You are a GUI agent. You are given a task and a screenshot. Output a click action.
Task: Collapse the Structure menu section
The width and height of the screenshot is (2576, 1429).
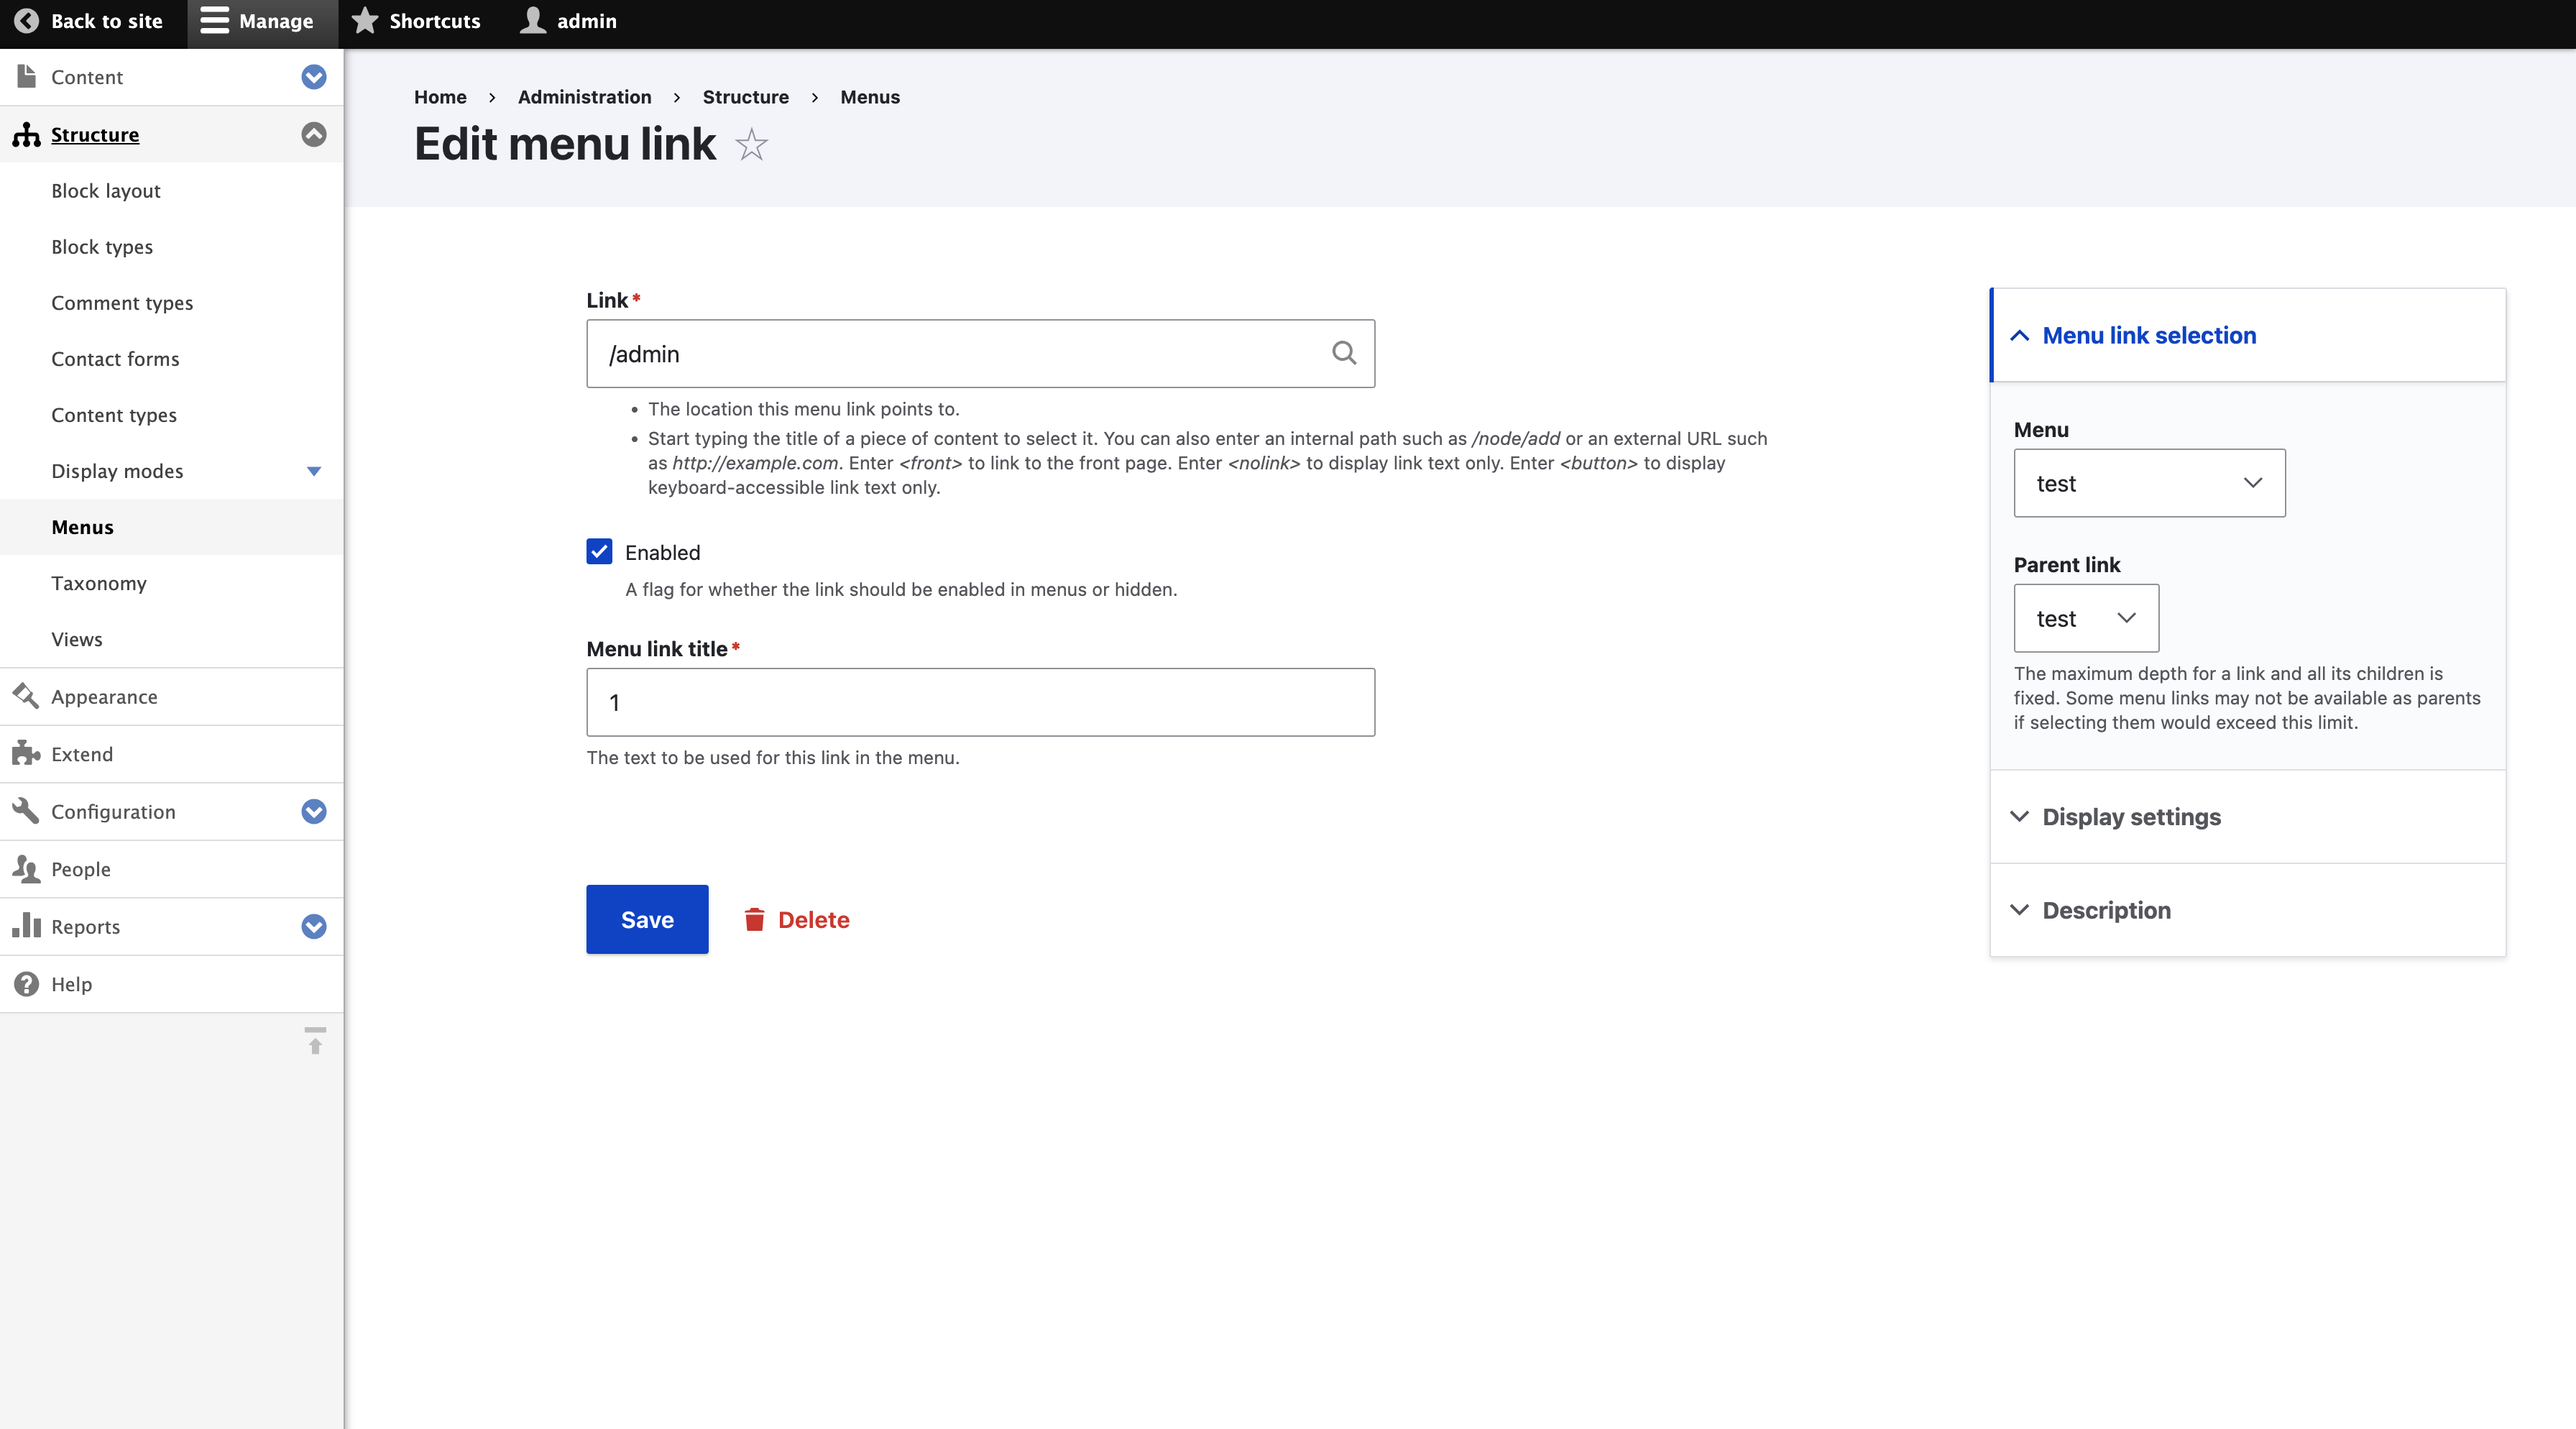[314, 134]
